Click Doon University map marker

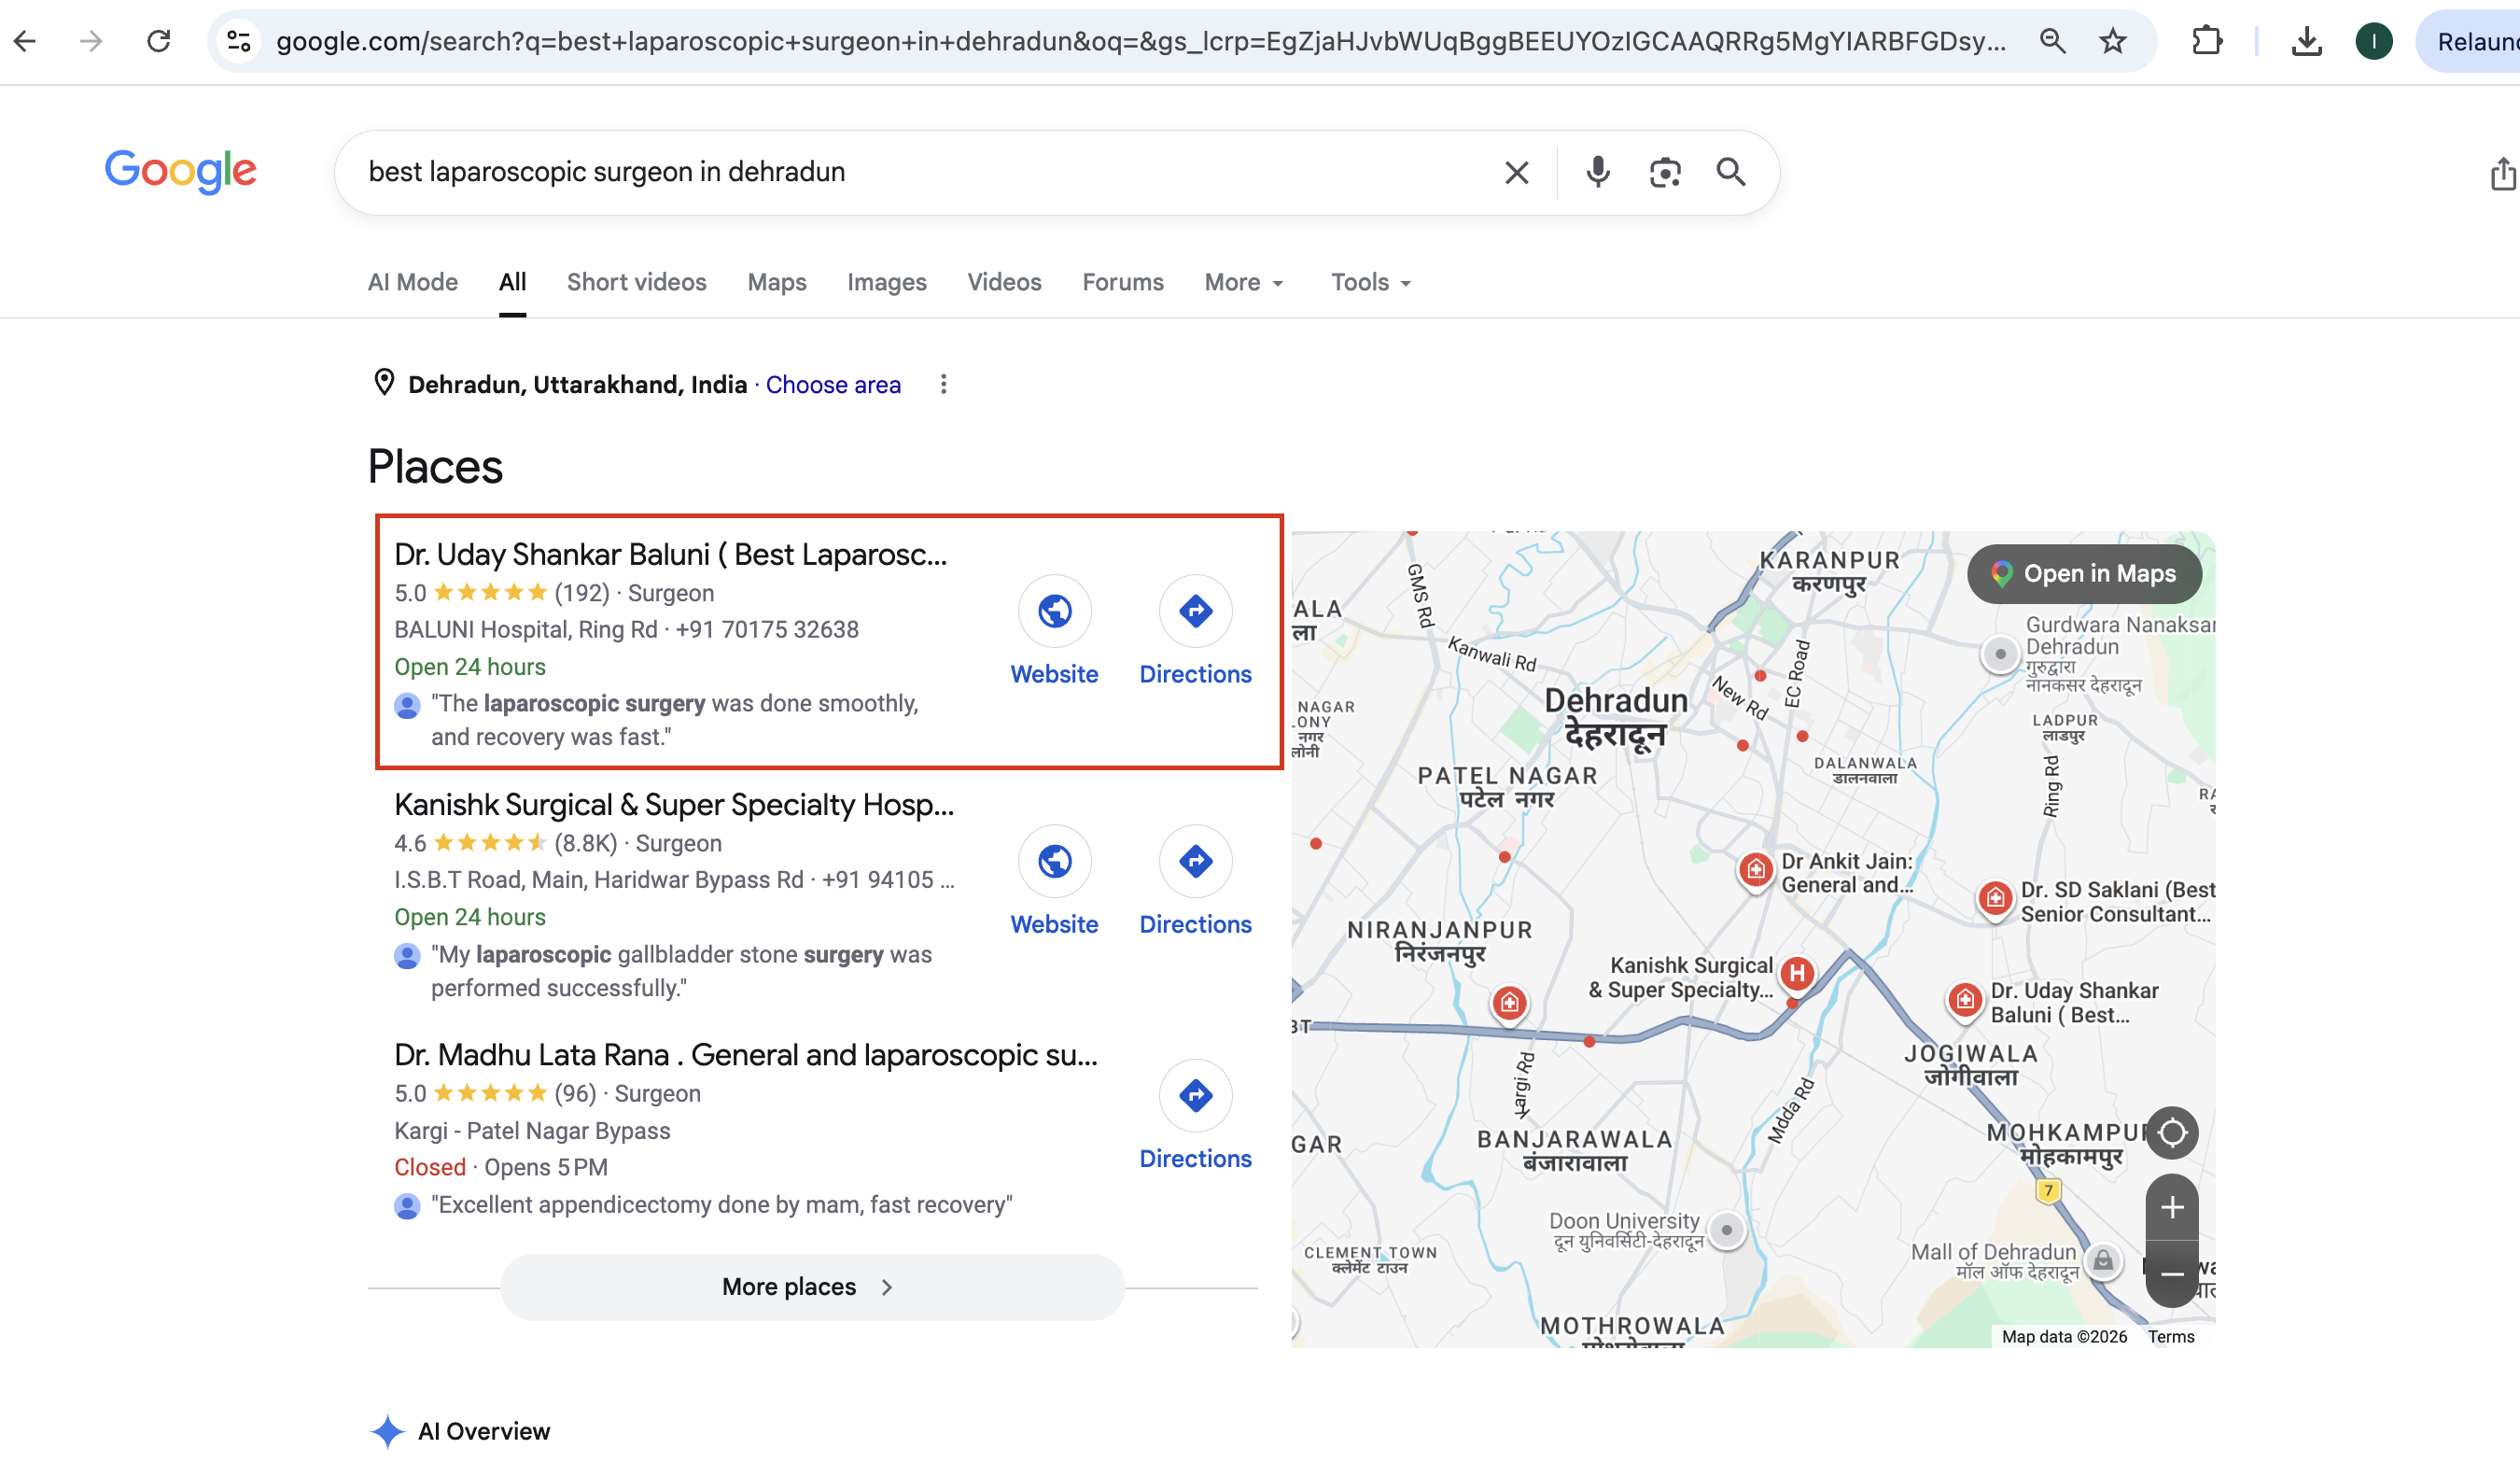click(x=1726, y=1229)
